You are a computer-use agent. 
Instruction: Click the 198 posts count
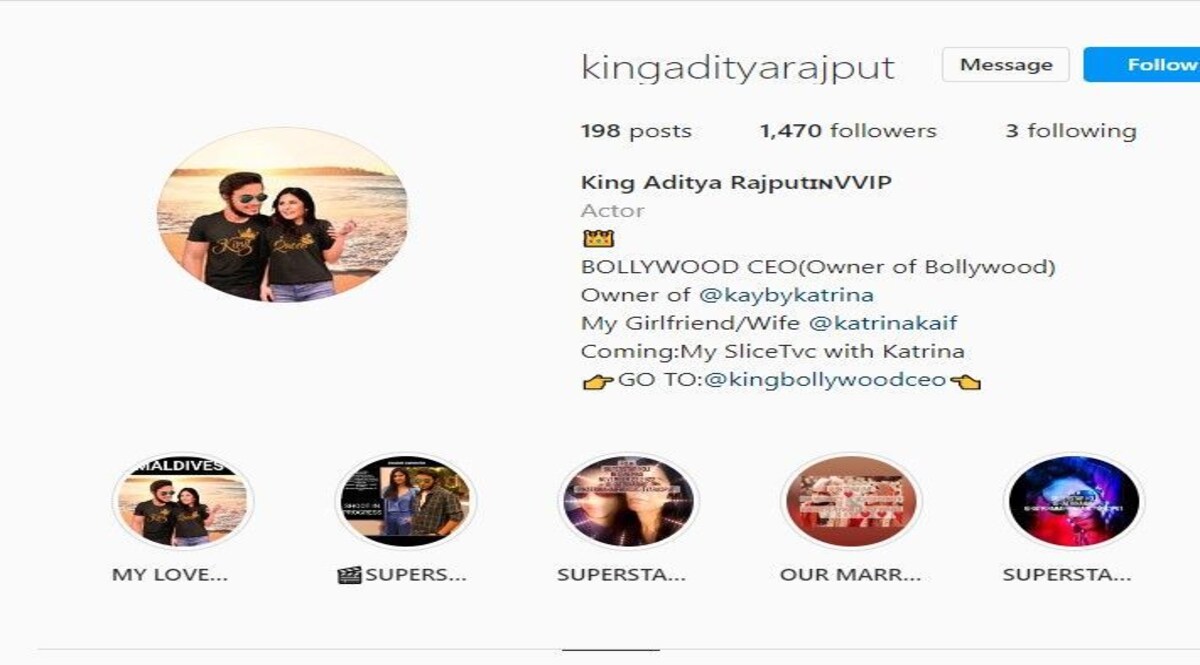pyautogui.click(x=636, y=131)
